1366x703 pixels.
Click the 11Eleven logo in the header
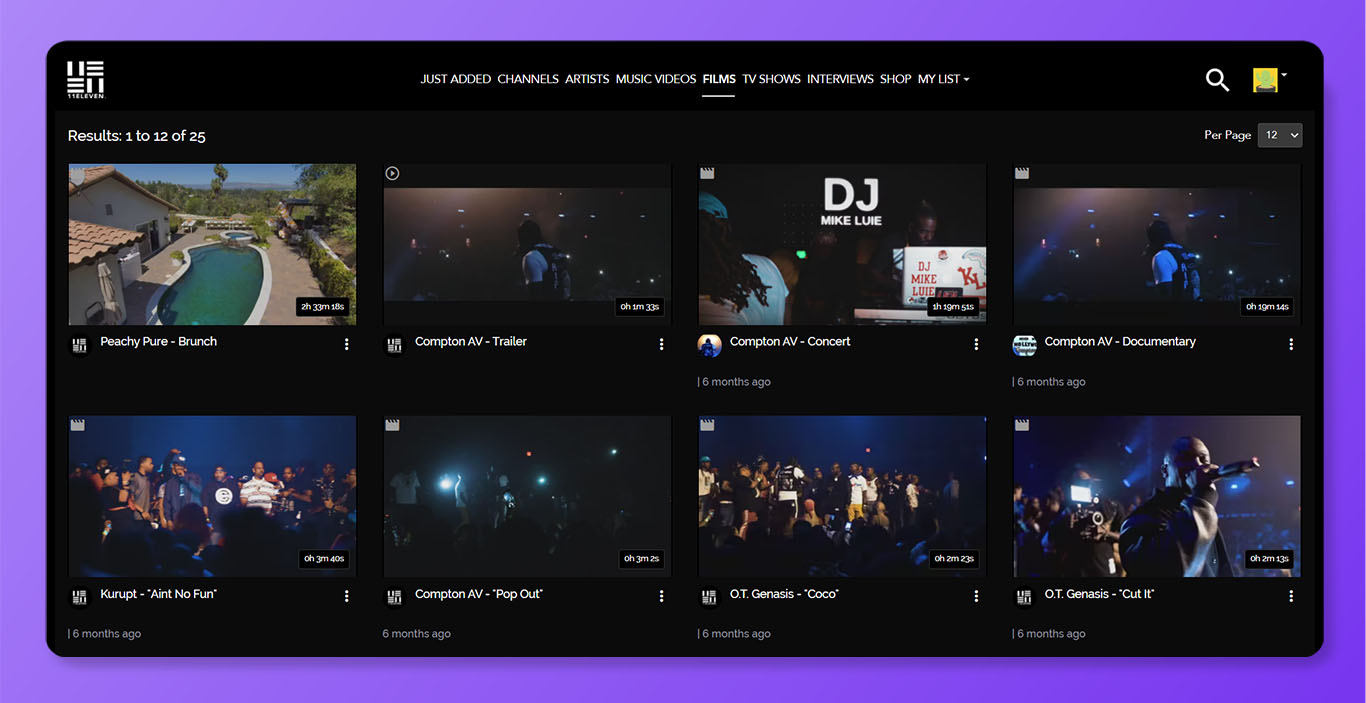[x=86, y=79]
